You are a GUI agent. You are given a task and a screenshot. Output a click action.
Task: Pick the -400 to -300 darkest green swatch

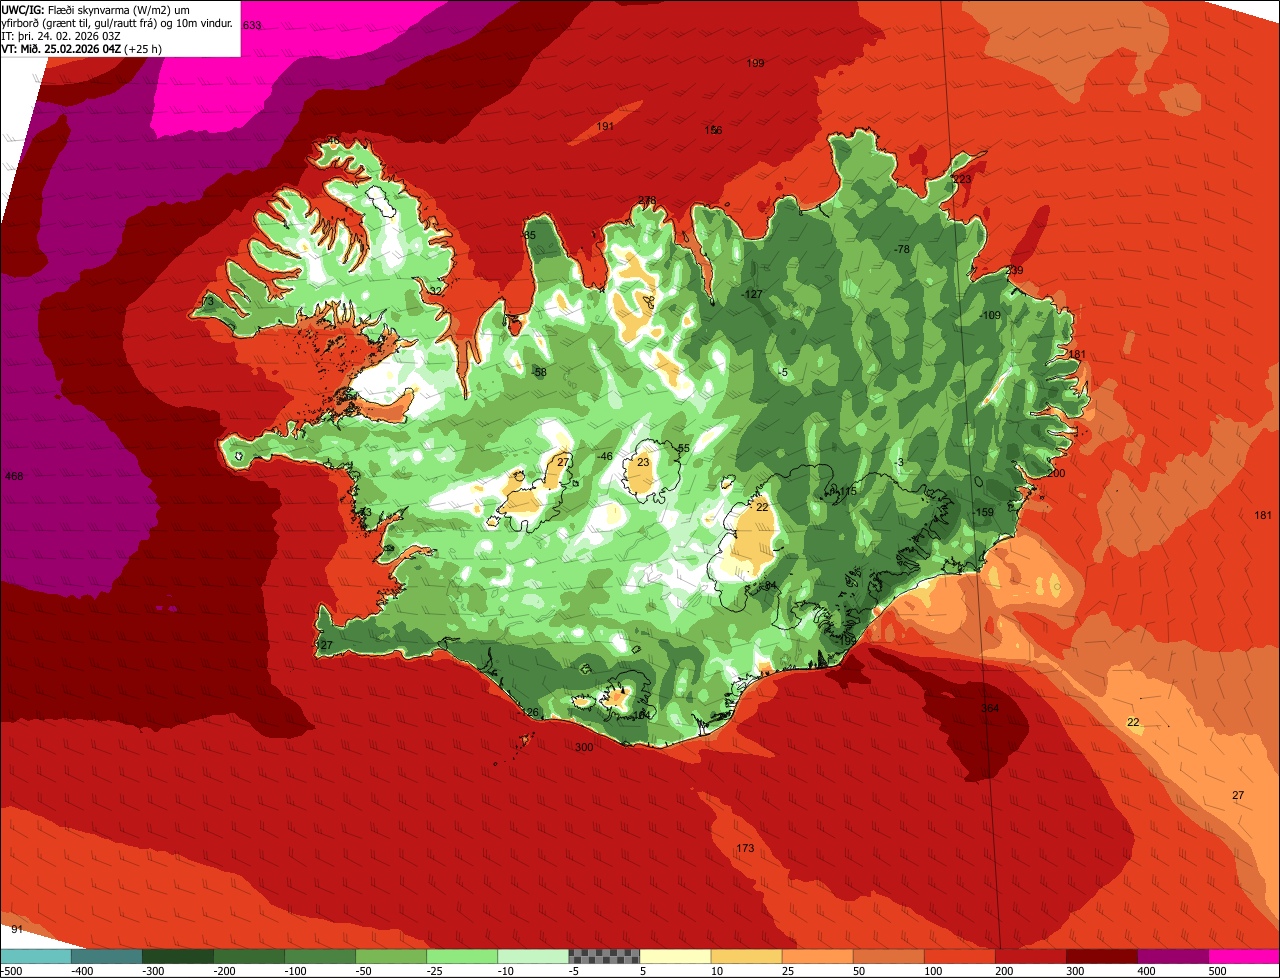point(177,956)
